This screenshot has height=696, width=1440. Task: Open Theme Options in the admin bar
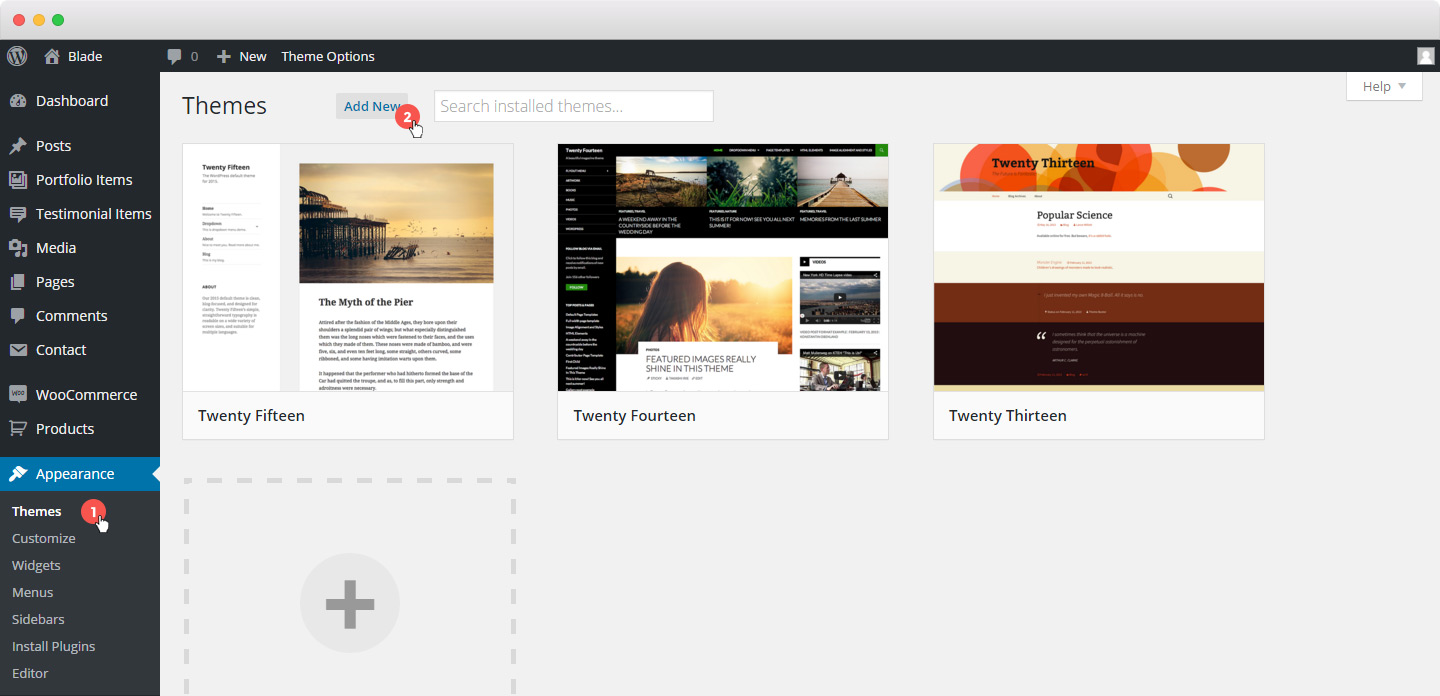pos(328,56)
